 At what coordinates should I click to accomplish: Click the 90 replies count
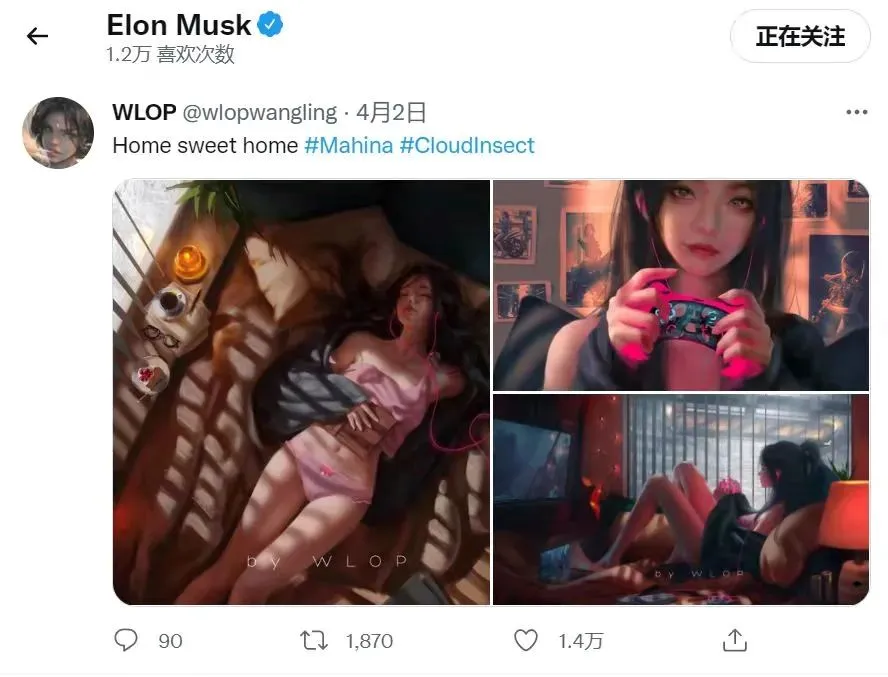pos(170,641)
